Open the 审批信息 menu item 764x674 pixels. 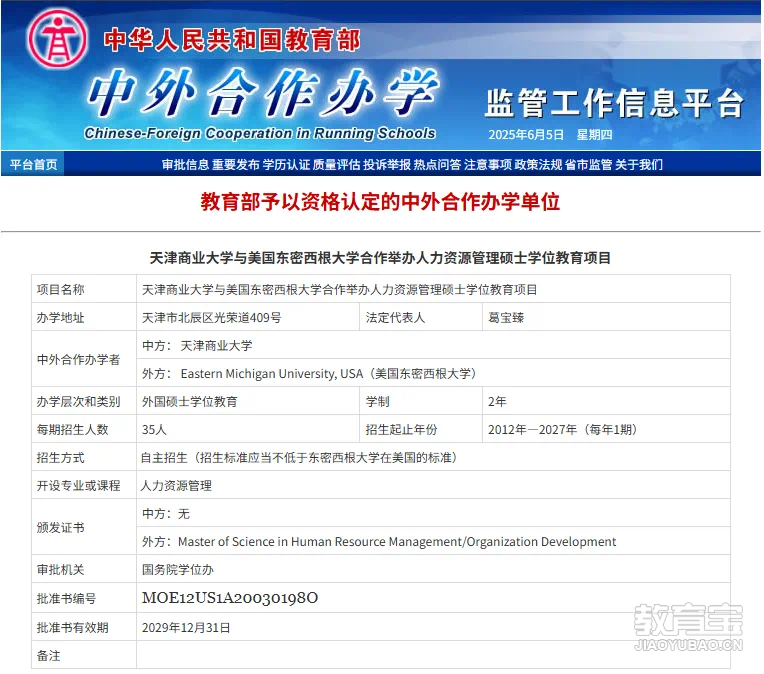click(x=185, y=165)
